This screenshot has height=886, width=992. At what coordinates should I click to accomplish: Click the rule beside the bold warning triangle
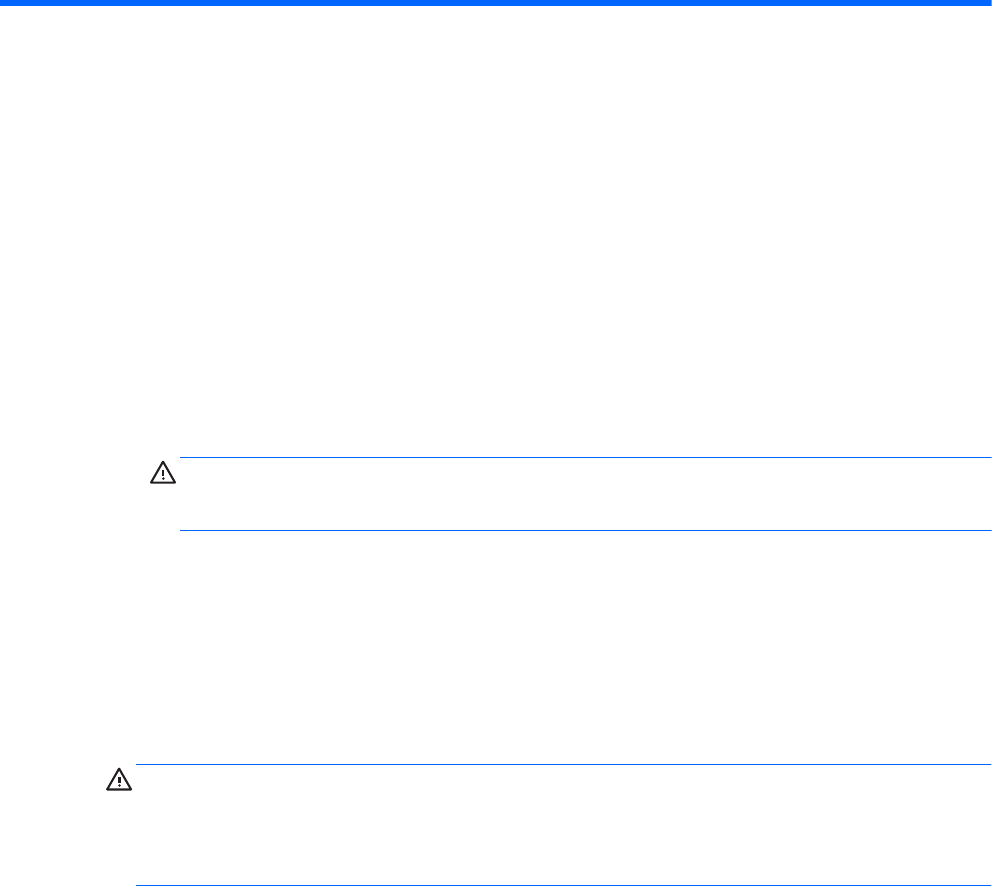click(560, 765)
